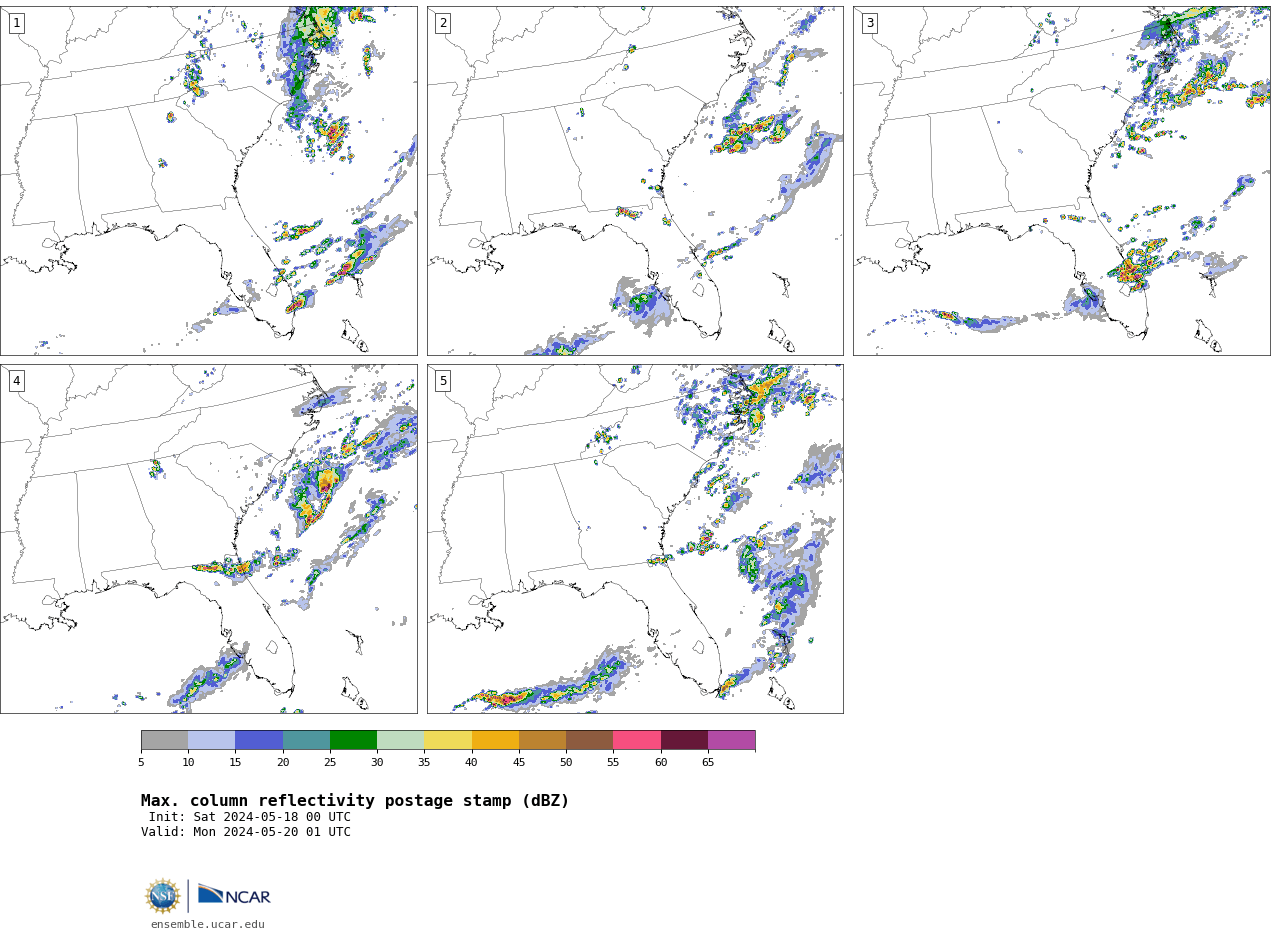The image size is (1280, 936).
Task: Open ensemble member 4 reflectivity map
Action: (x=208, y=539)
